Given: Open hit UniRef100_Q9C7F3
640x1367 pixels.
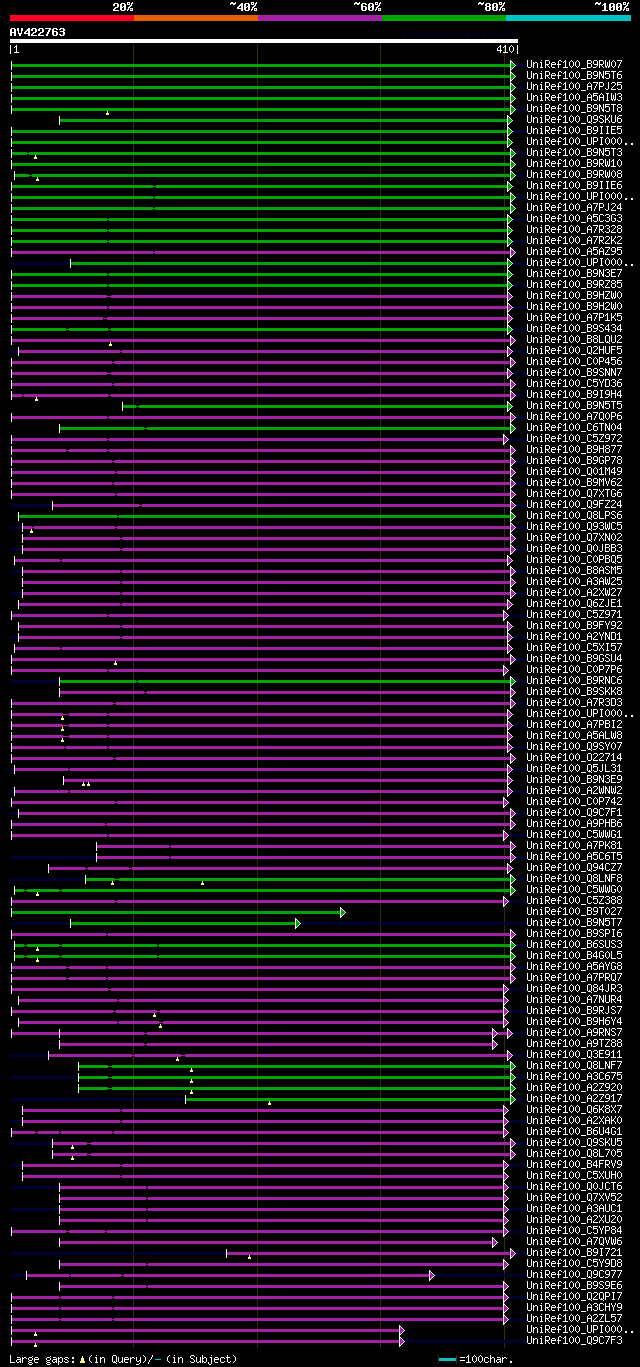Looking at the screenshot, I should coord(574,1341).
